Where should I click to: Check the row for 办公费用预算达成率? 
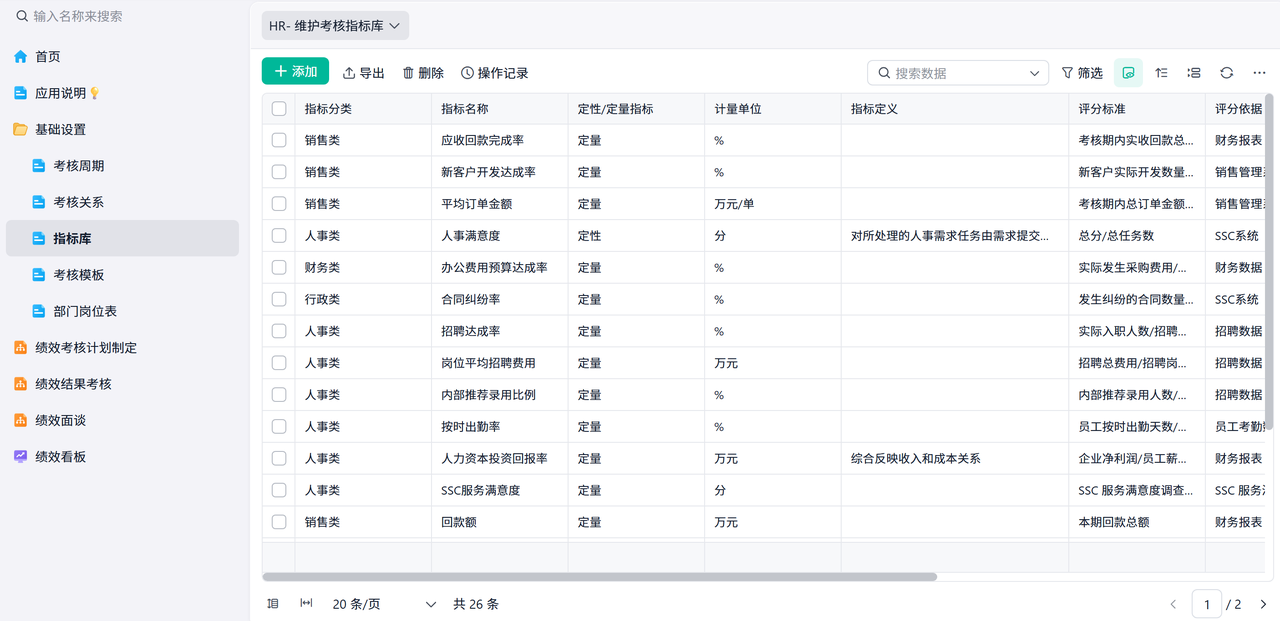tap(279, 268)
